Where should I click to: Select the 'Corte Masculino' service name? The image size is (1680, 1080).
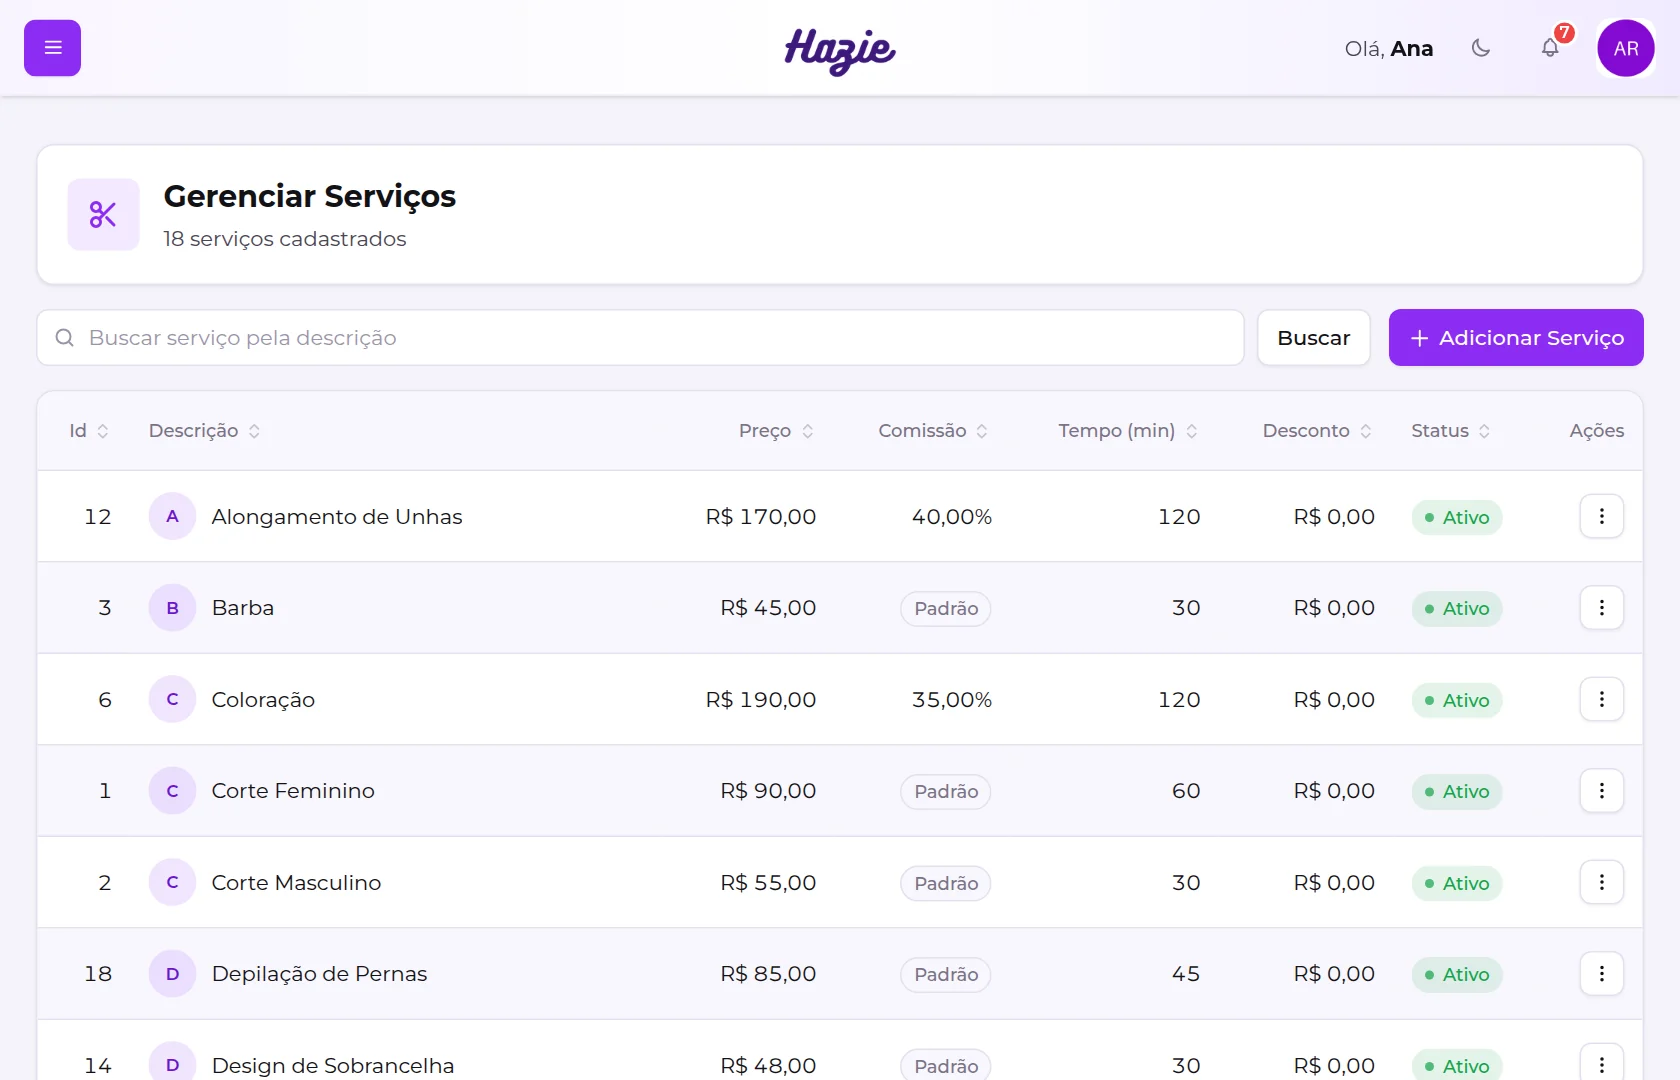(x=296, y=883)
